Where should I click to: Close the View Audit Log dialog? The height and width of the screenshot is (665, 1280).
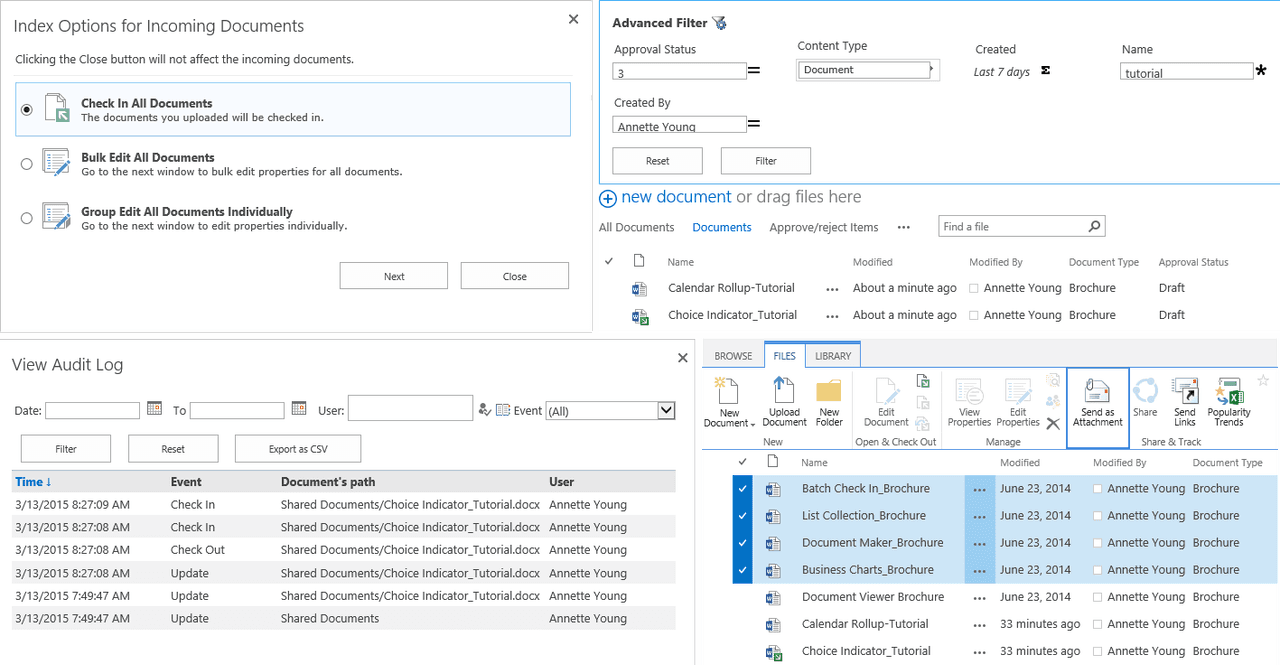click(x=683, y=357)
